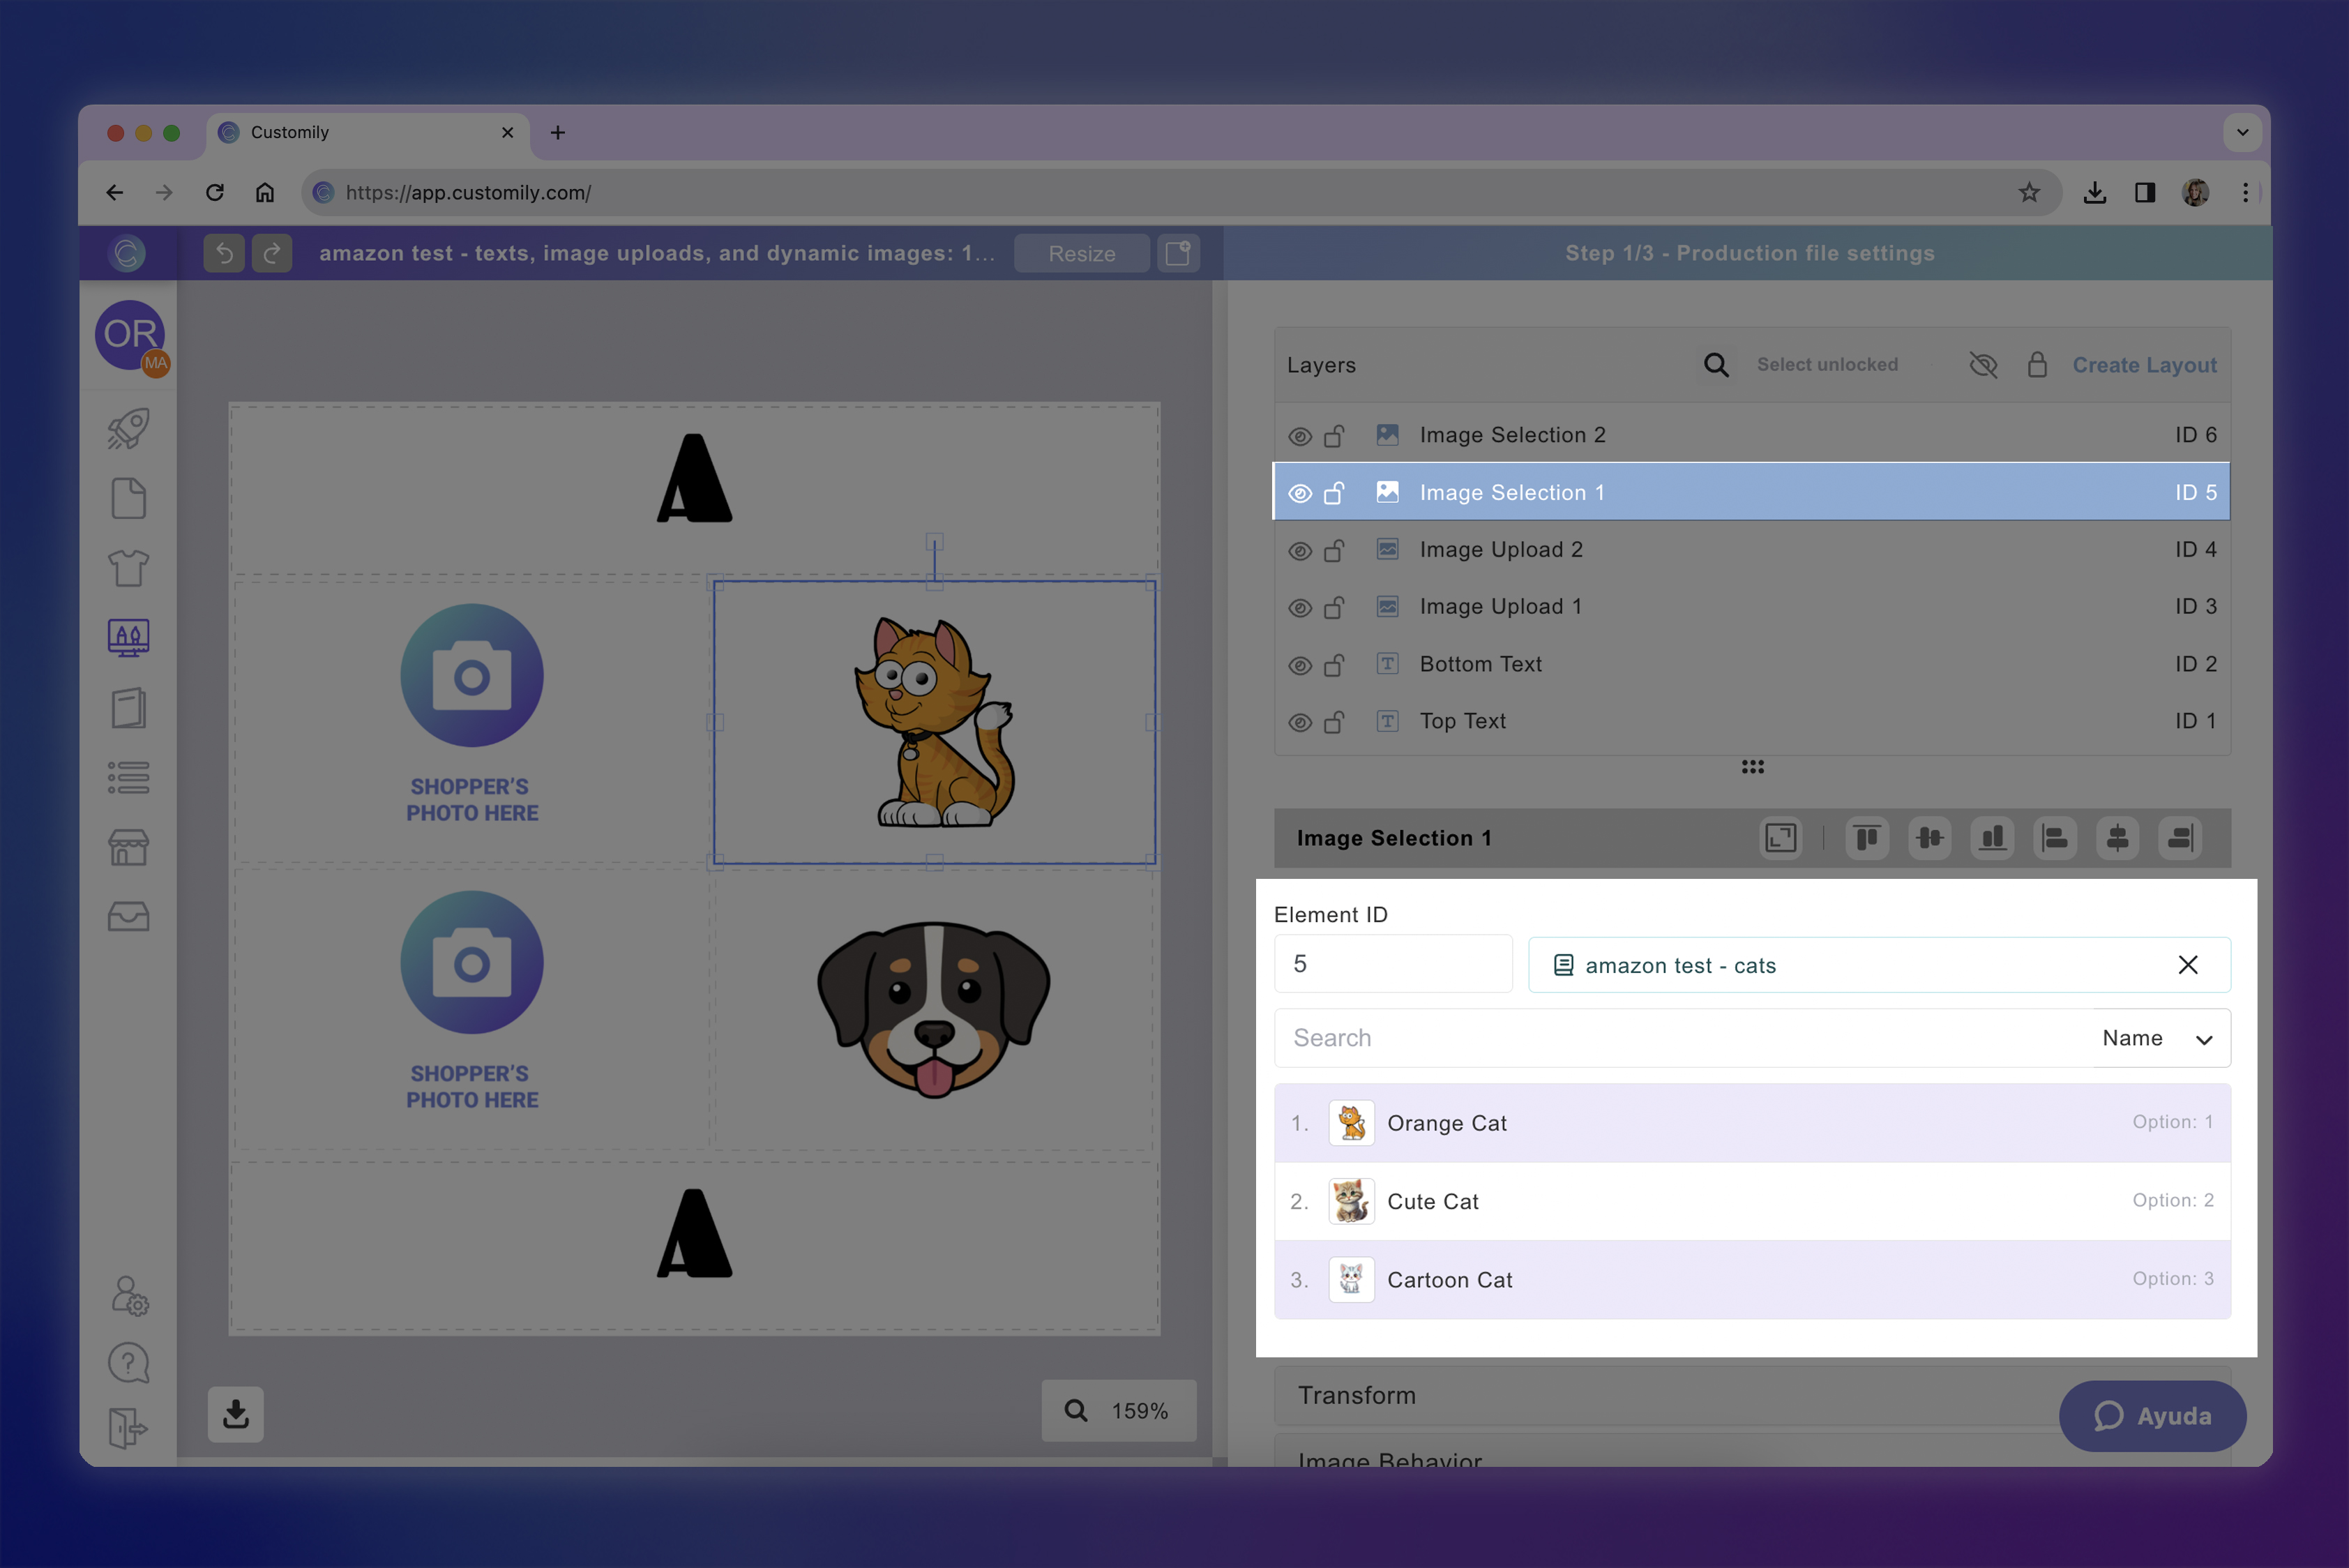Click the dog image on canvas

(x=934, y=1010)
